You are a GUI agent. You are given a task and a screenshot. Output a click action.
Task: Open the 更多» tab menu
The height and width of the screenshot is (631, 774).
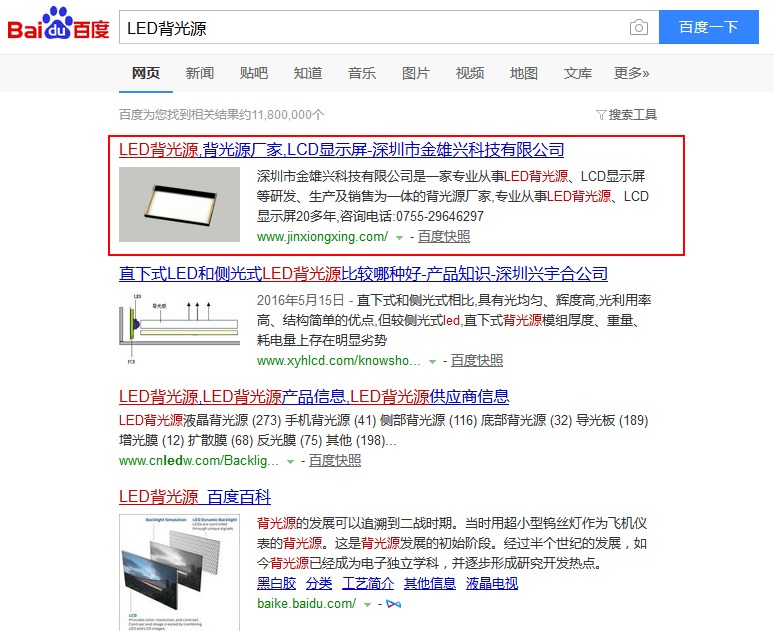[x=631, y=74]
